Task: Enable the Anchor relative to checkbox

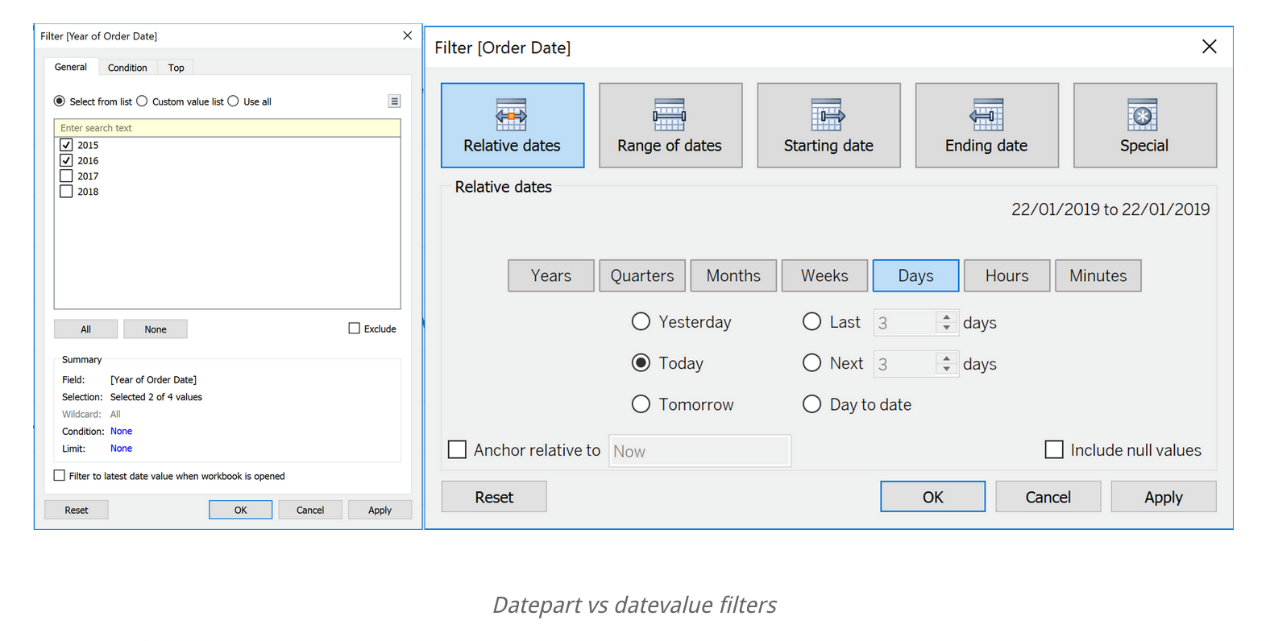Action: click(457, 450)
